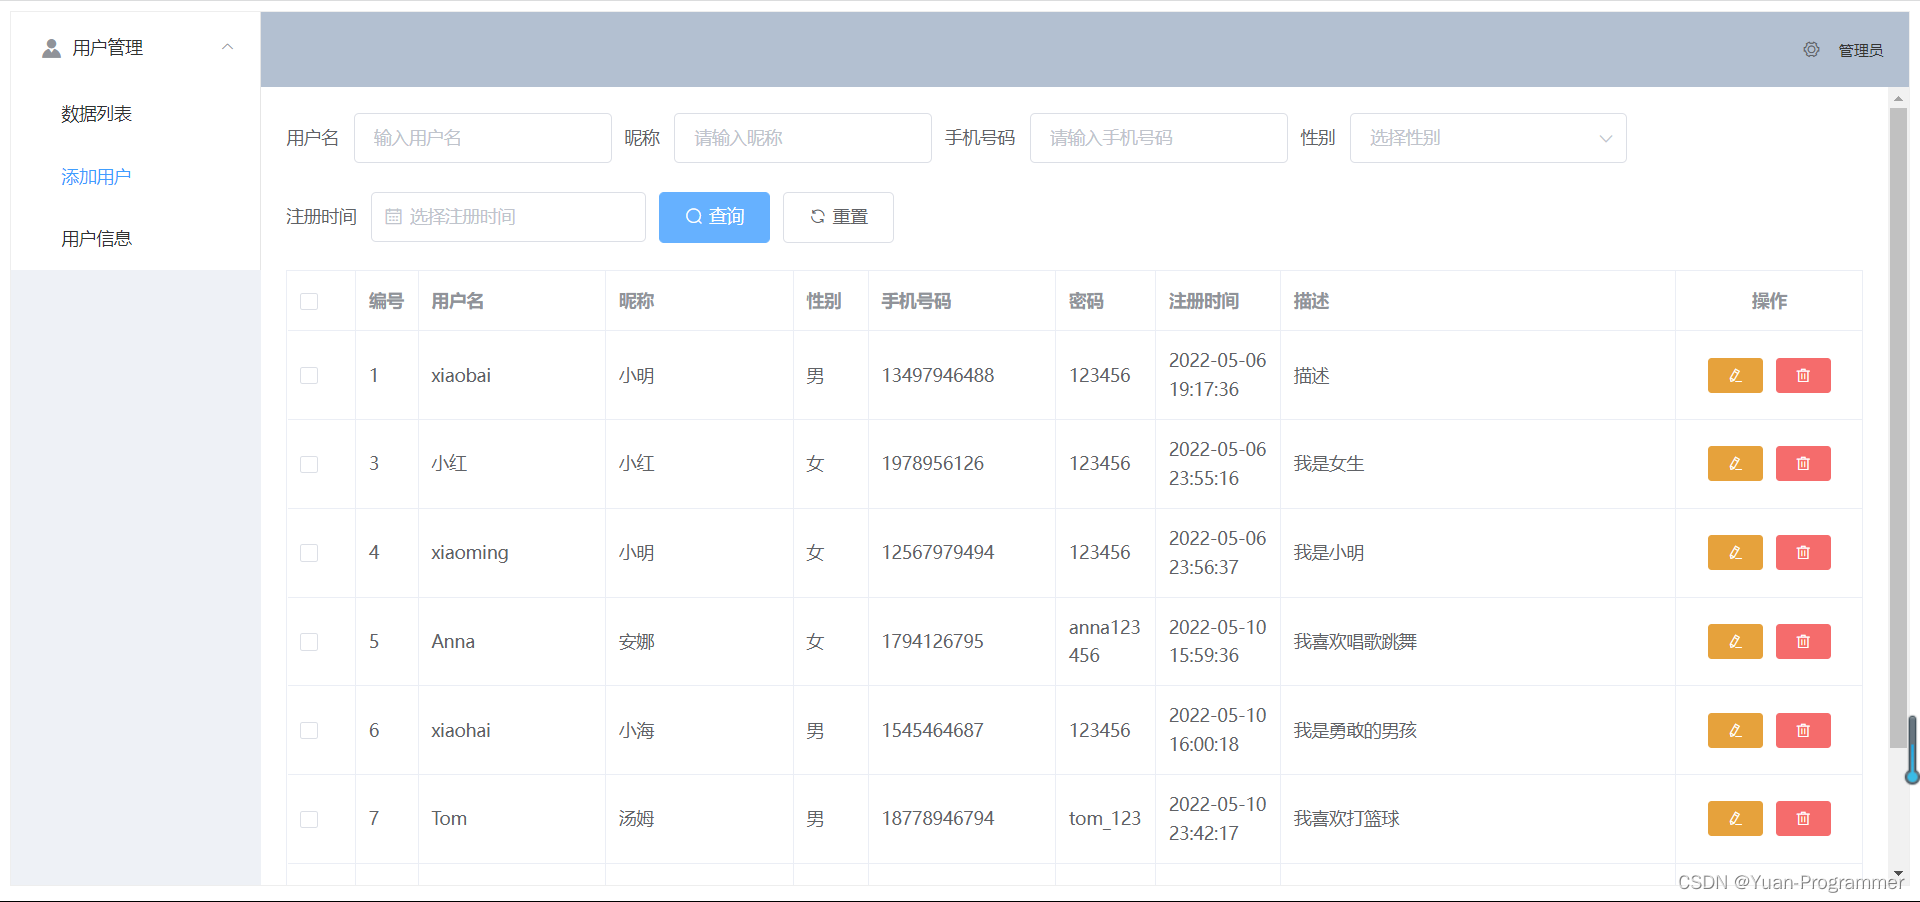Screen dimensions: 1920x902
Task: Click the description 我是女生
Action: click(1329, 463)
